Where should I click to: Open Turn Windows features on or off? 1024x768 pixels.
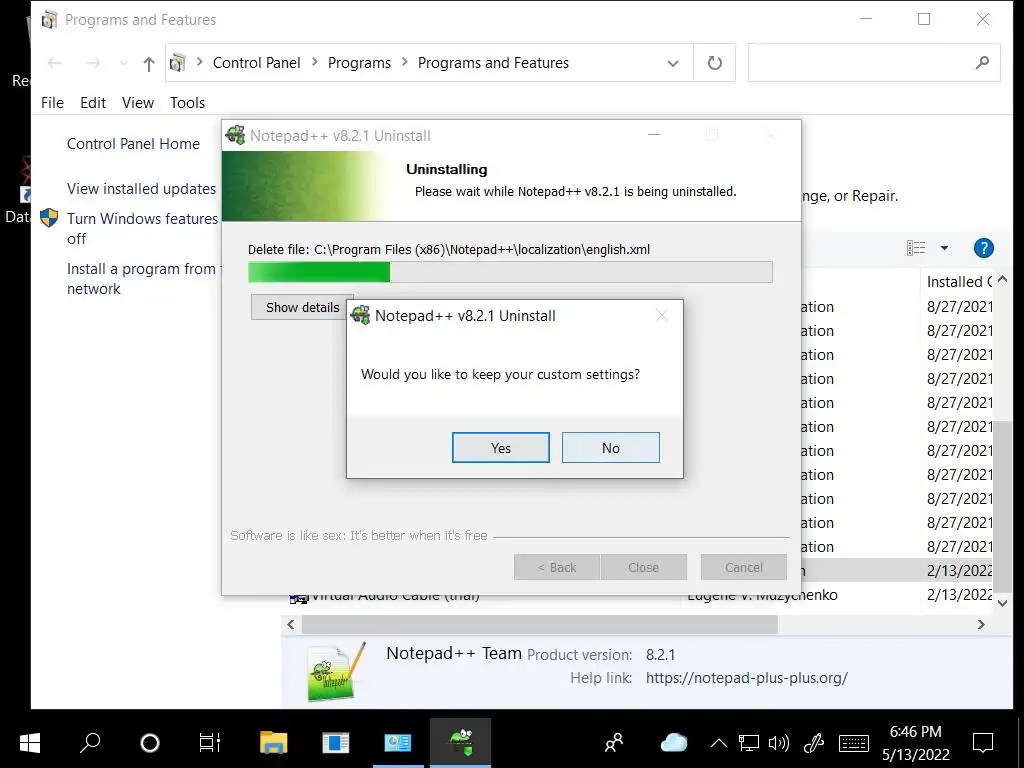pos(142,229)
